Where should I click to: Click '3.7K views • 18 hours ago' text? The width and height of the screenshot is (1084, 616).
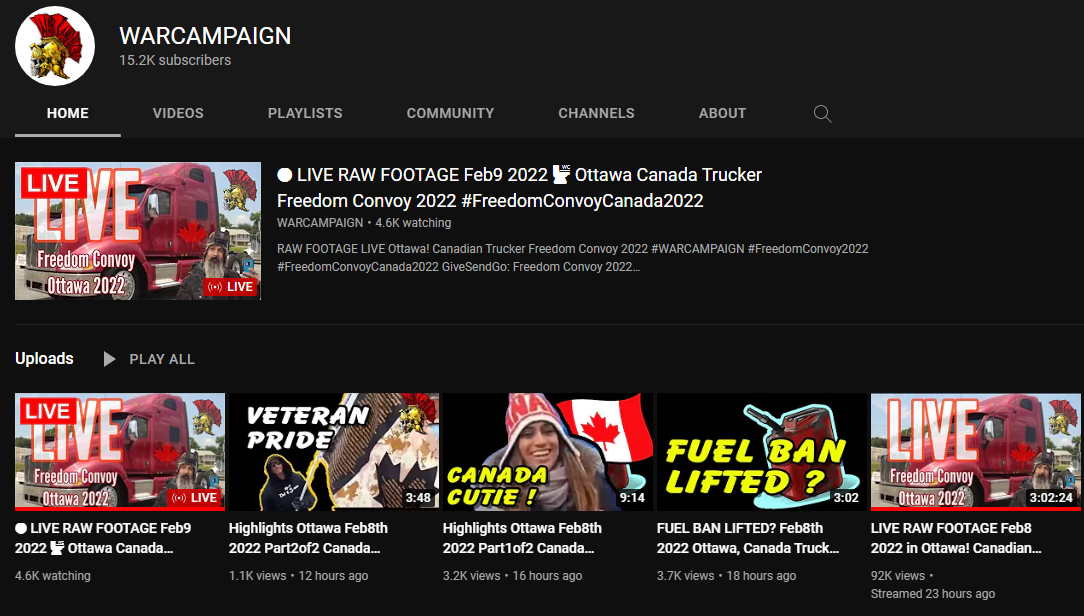point(727,575)
